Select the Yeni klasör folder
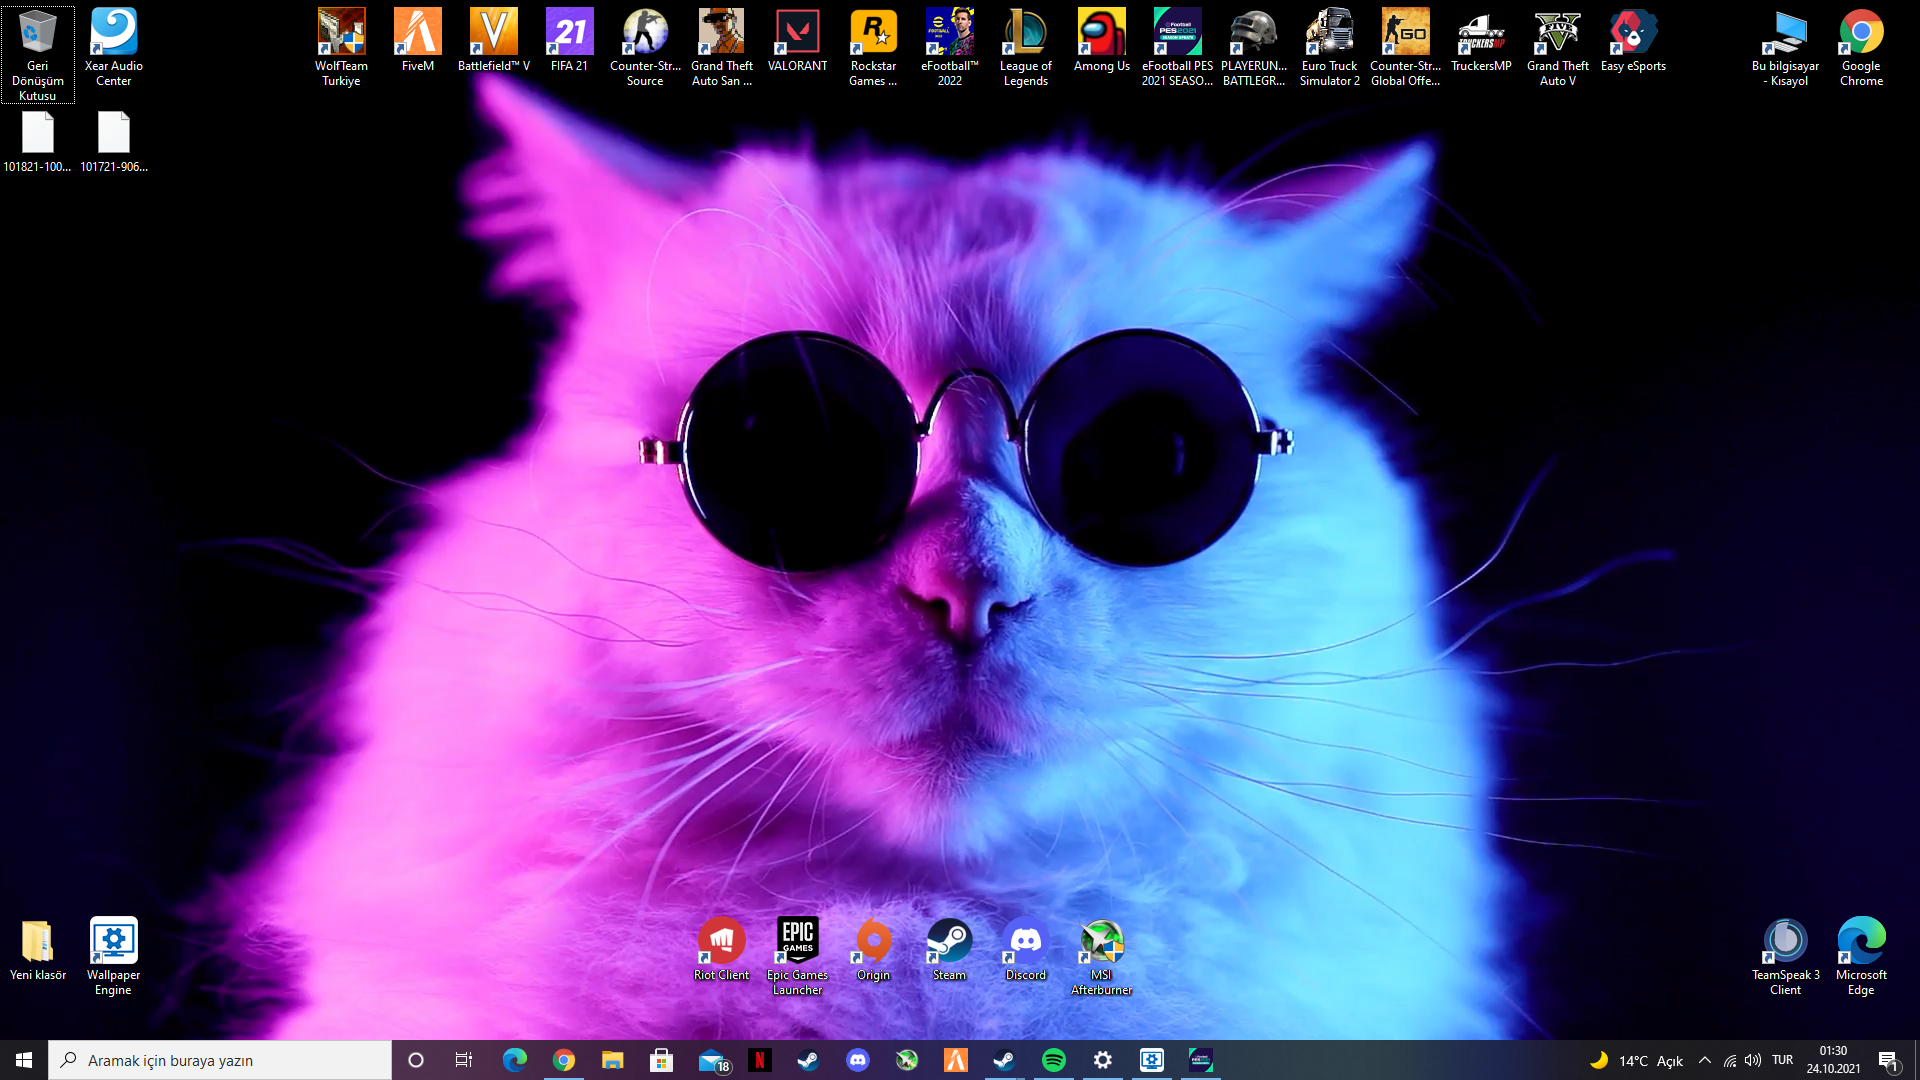 coord(37,949)
